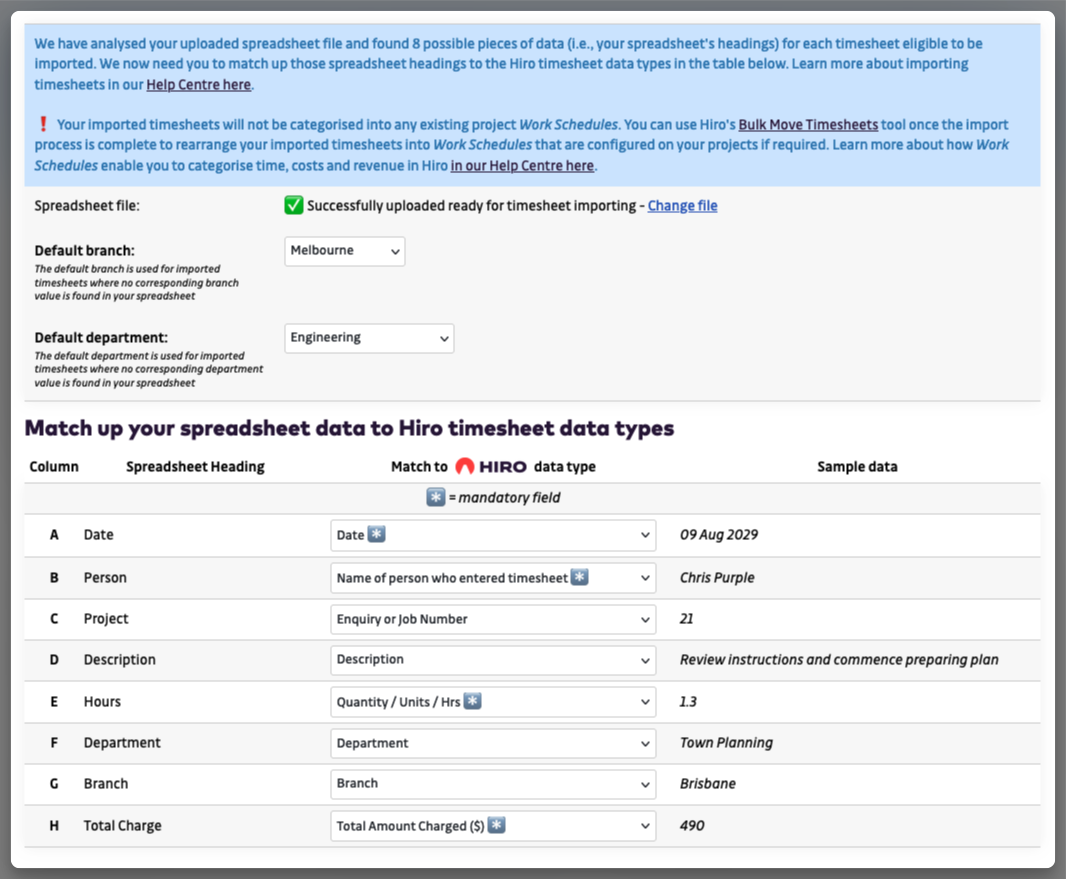1066x879 pixels.
Task: Click the 'Change file' link
Action: (x=682, y=206)
